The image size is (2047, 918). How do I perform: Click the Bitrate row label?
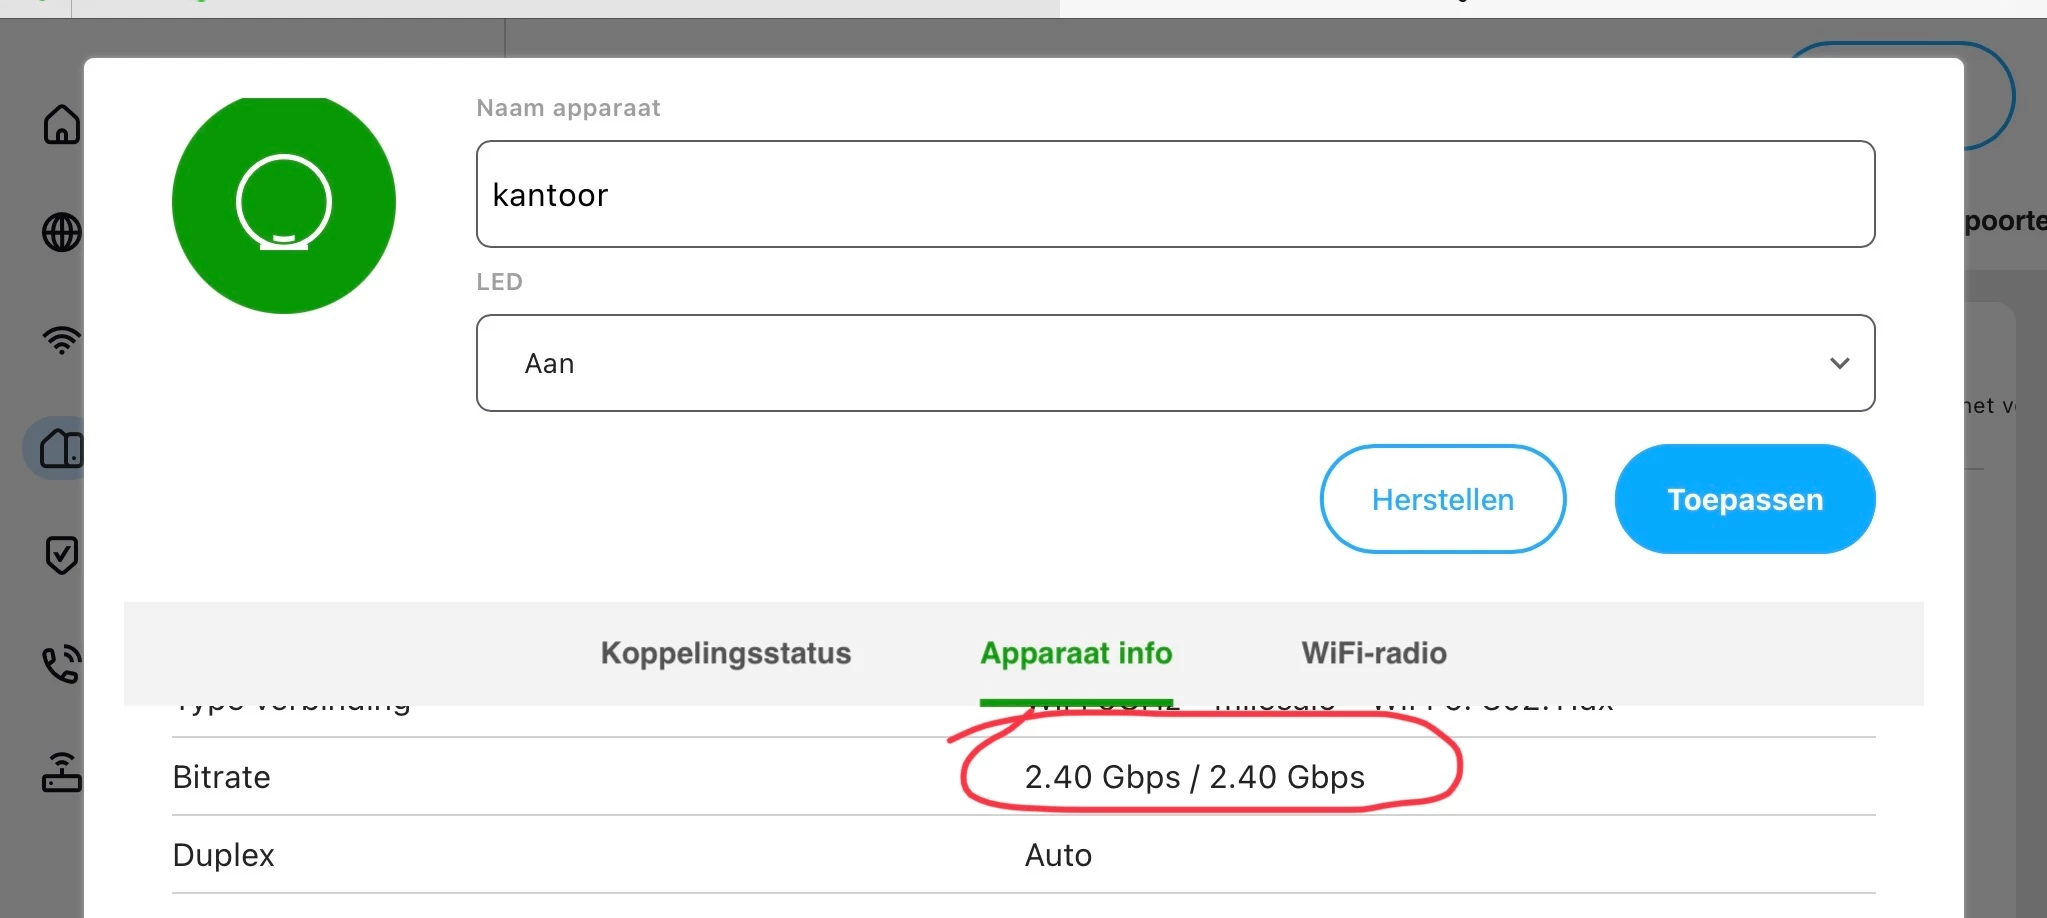pos(221,777)
